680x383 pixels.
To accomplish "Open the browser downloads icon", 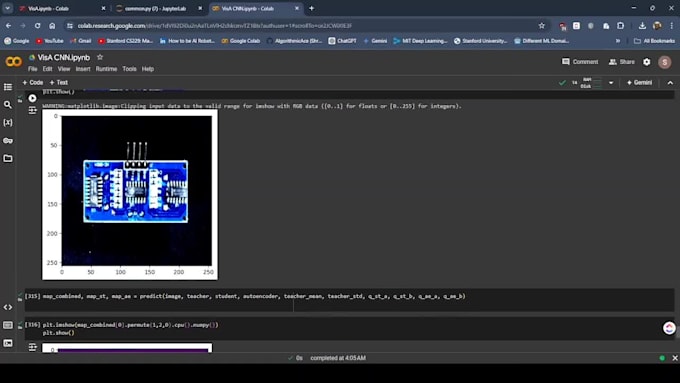I will point(642,26).
